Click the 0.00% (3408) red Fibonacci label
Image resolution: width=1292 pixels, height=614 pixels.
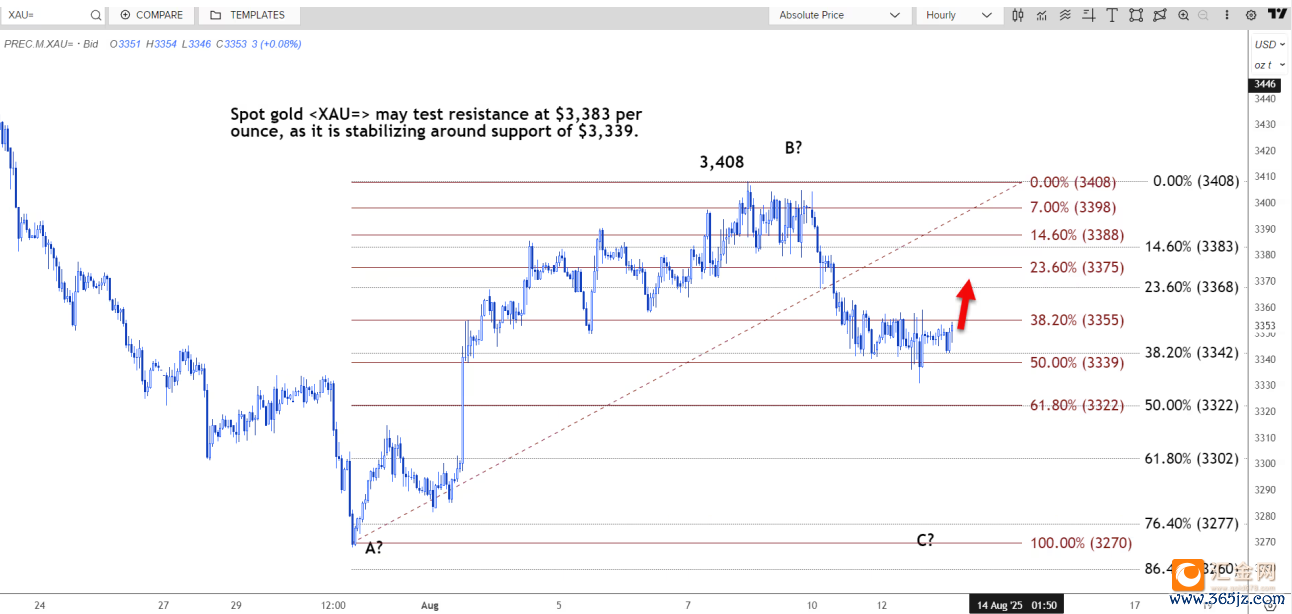click(x=1073, y=182)
